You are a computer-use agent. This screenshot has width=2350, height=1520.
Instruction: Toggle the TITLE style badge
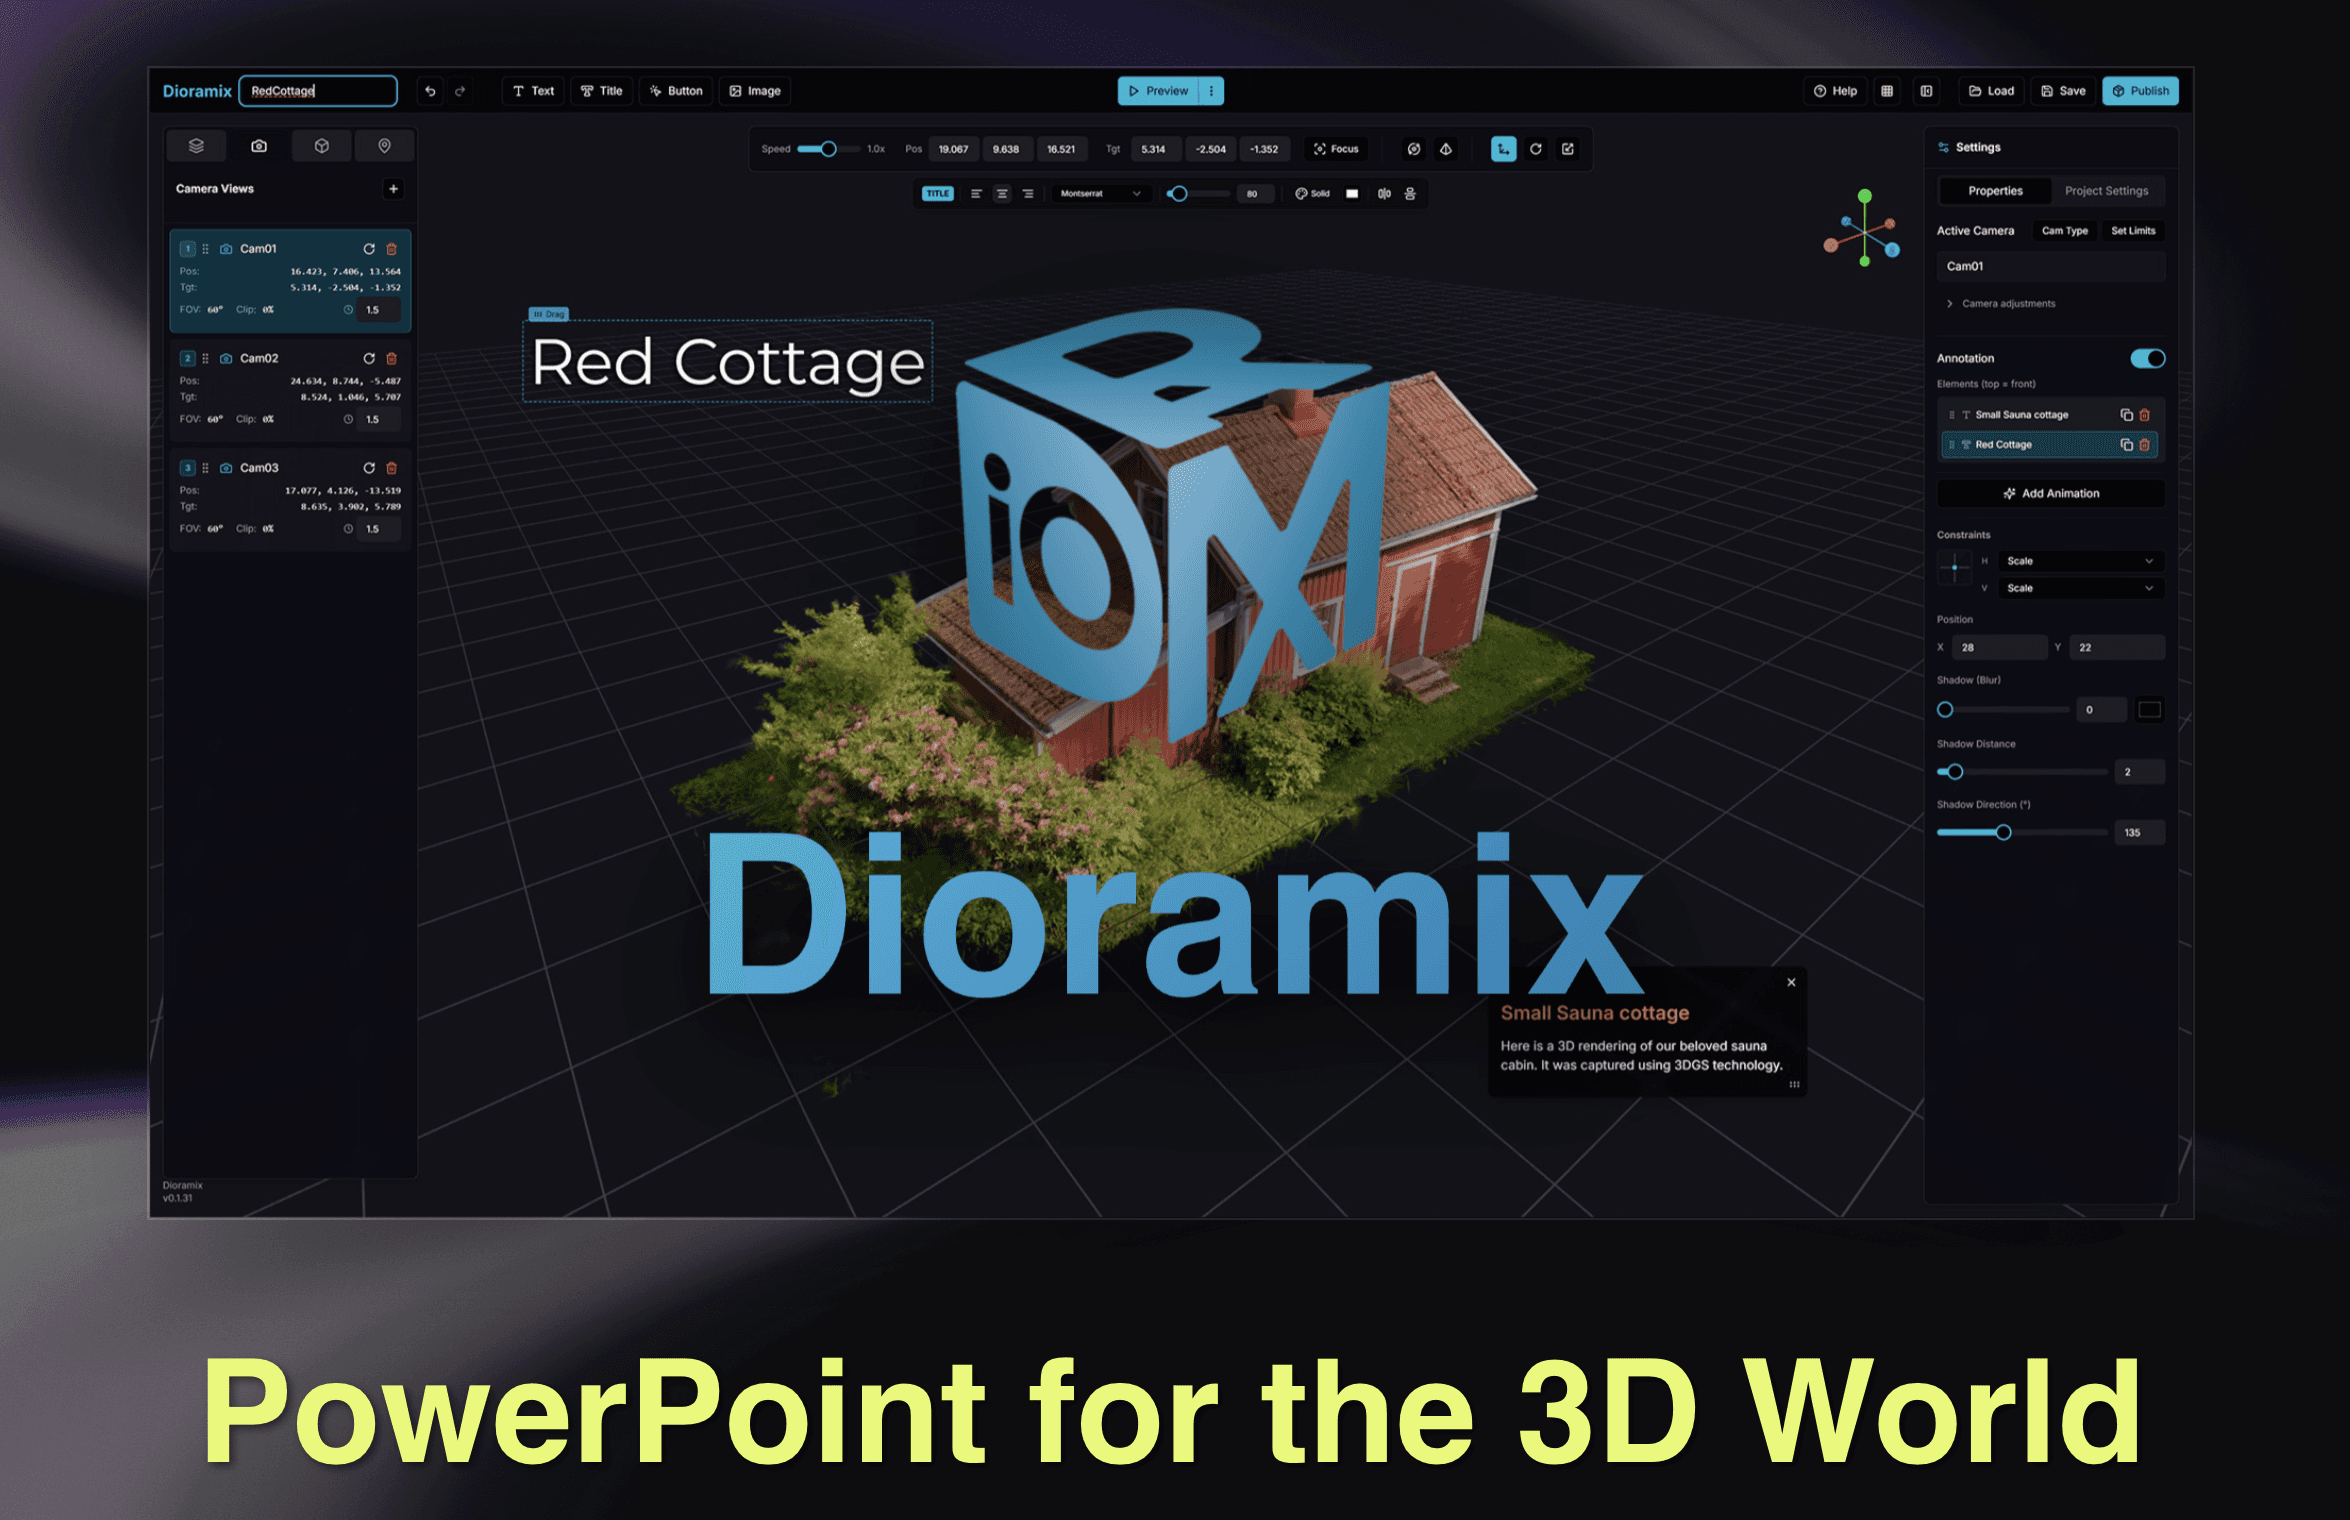tap(937, 194)
